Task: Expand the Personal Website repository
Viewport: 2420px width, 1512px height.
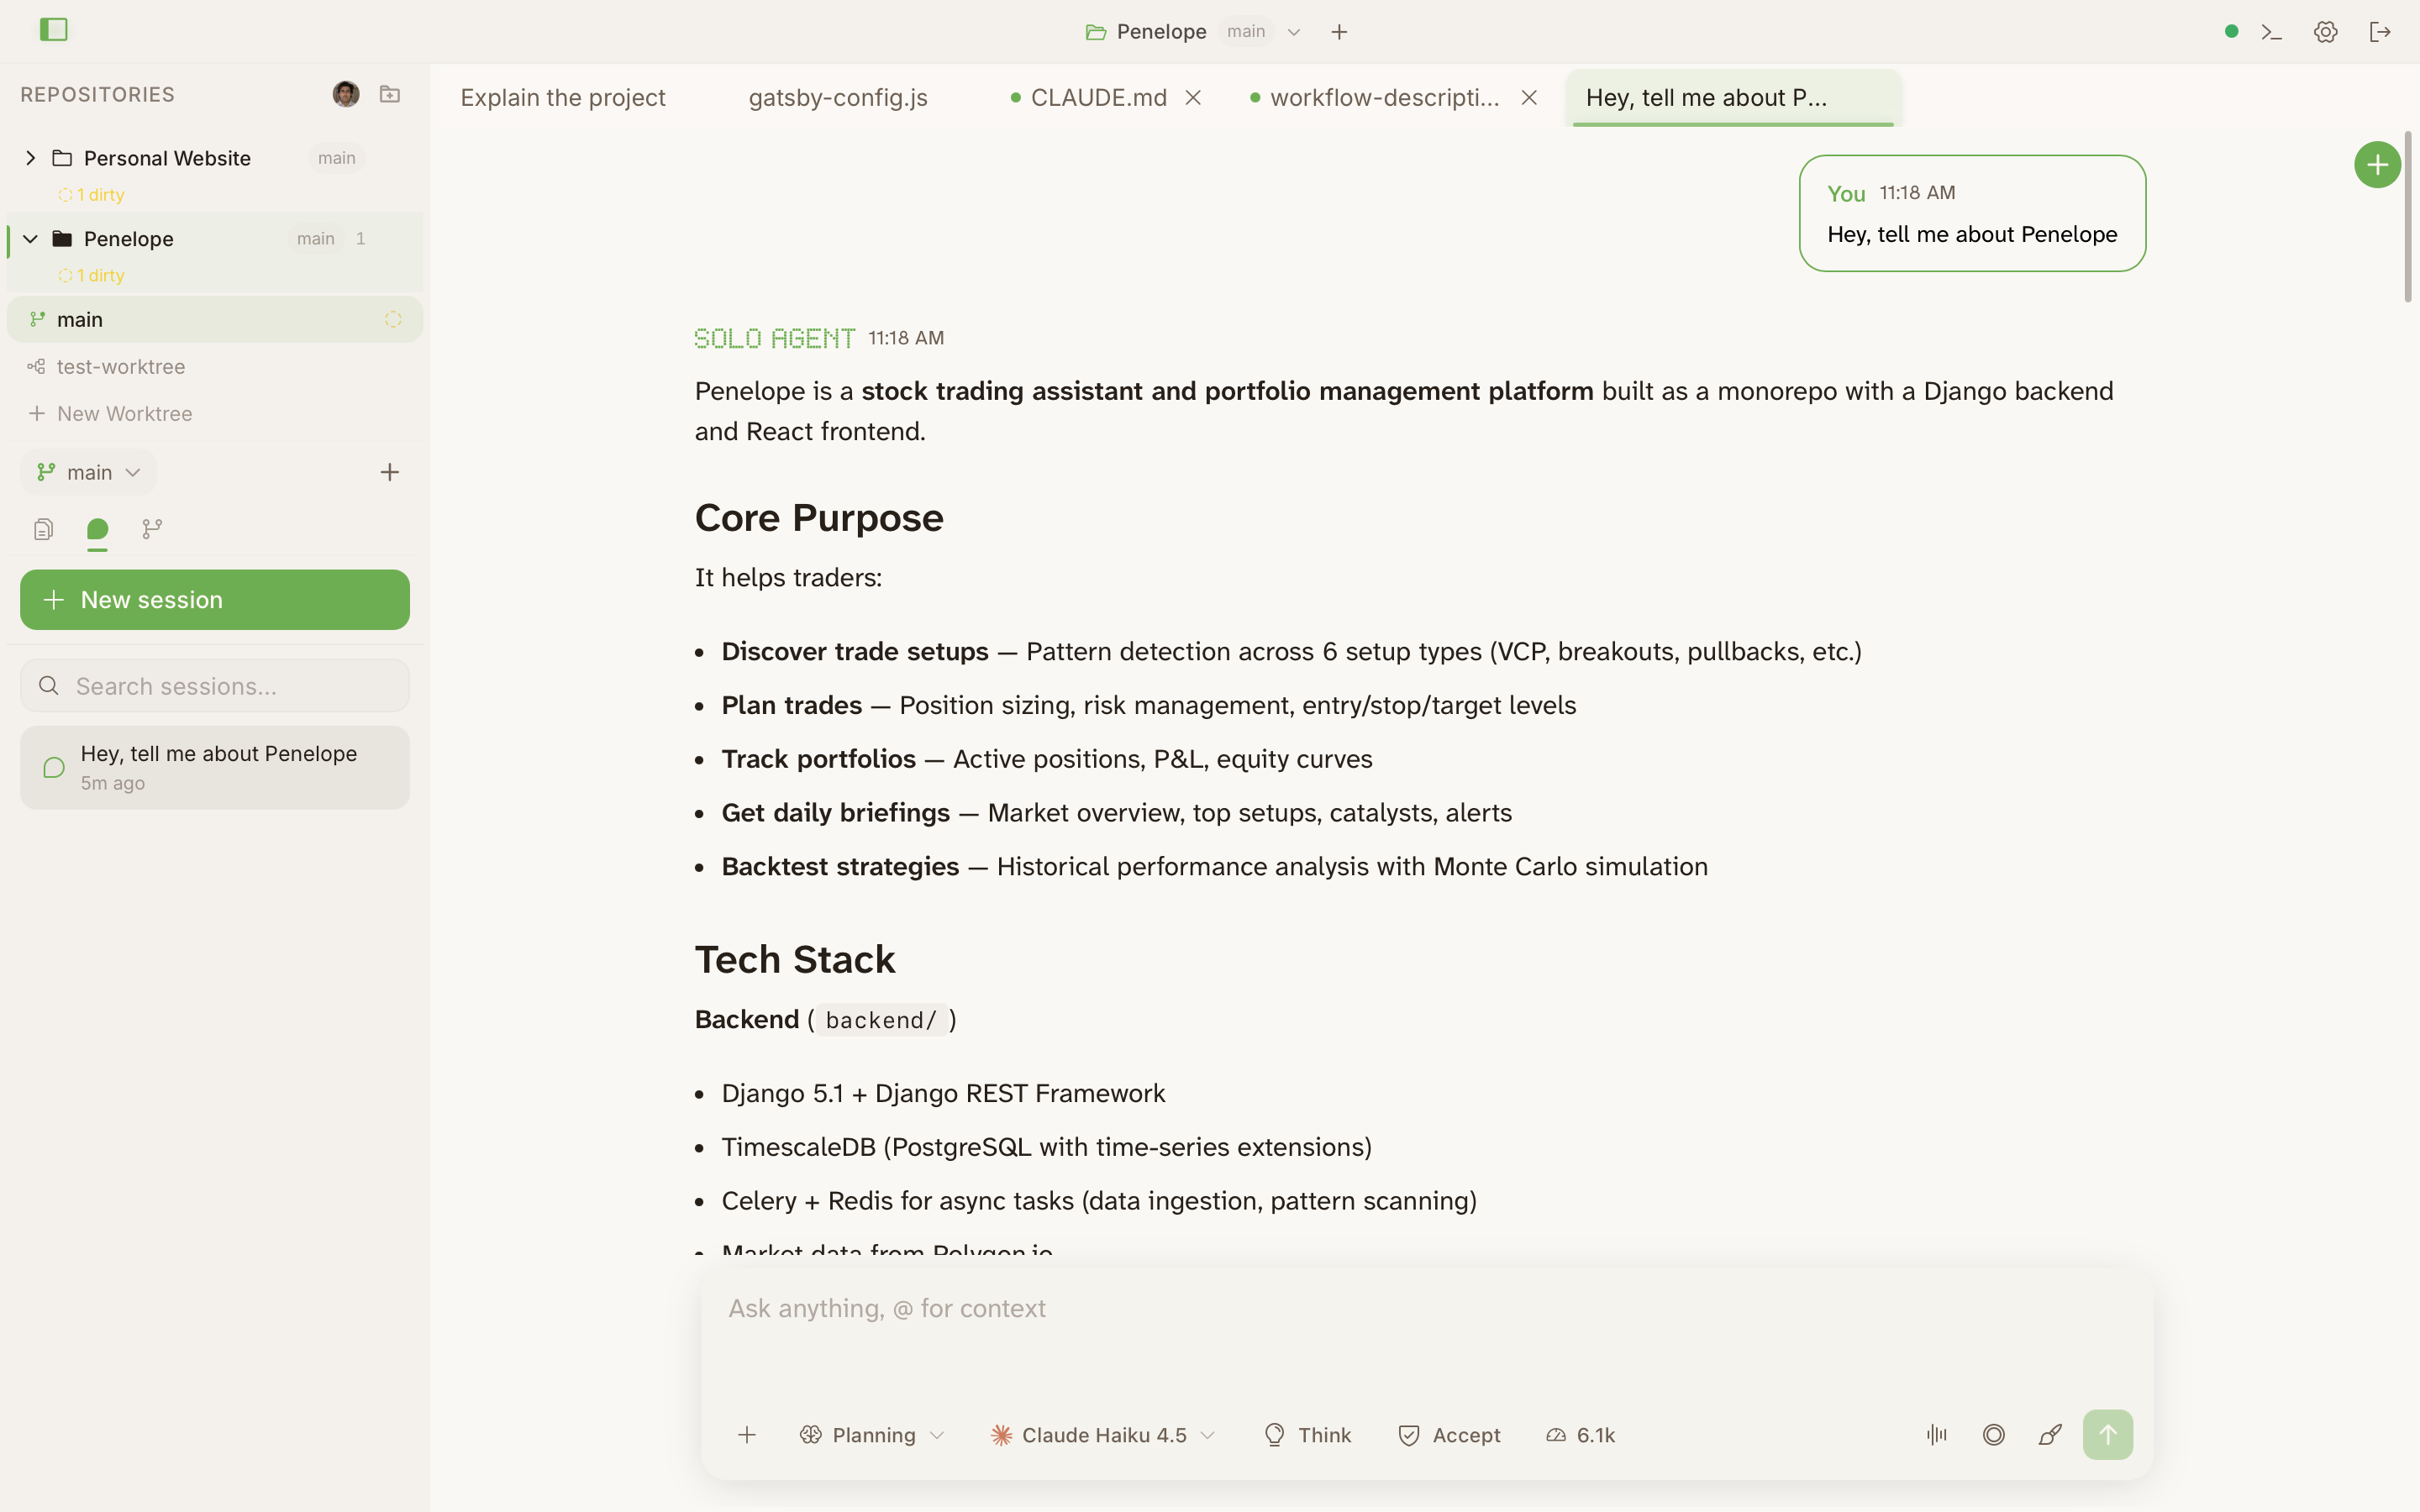Action: [x=31, y=158]
